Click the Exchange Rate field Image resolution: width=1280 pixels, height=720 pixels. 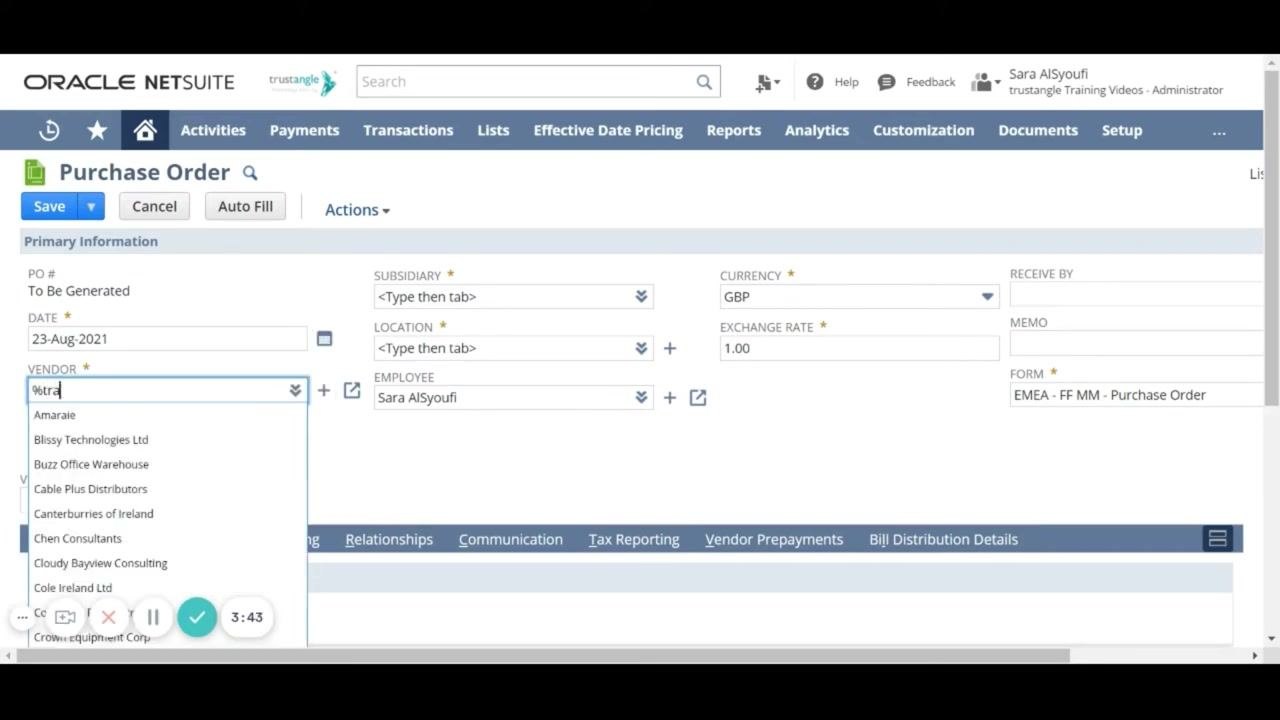click(859, 348)
